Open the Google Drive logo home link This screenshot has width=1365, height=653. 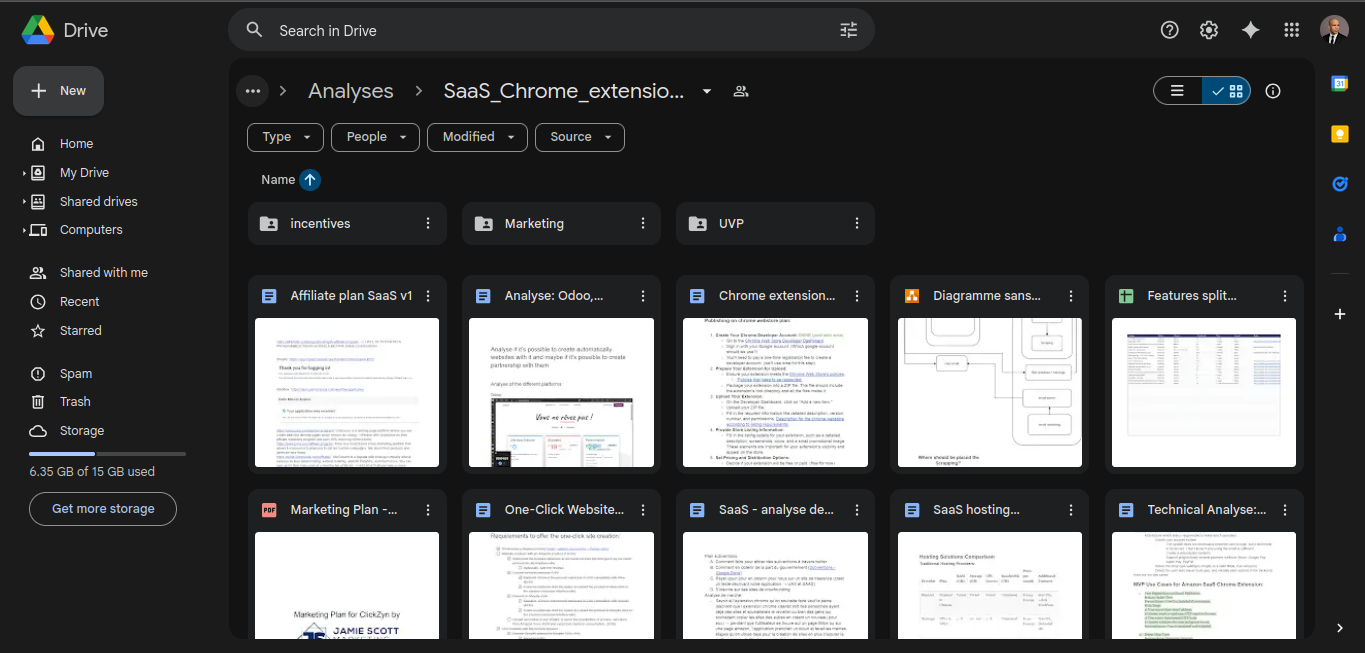pos(65,30)
